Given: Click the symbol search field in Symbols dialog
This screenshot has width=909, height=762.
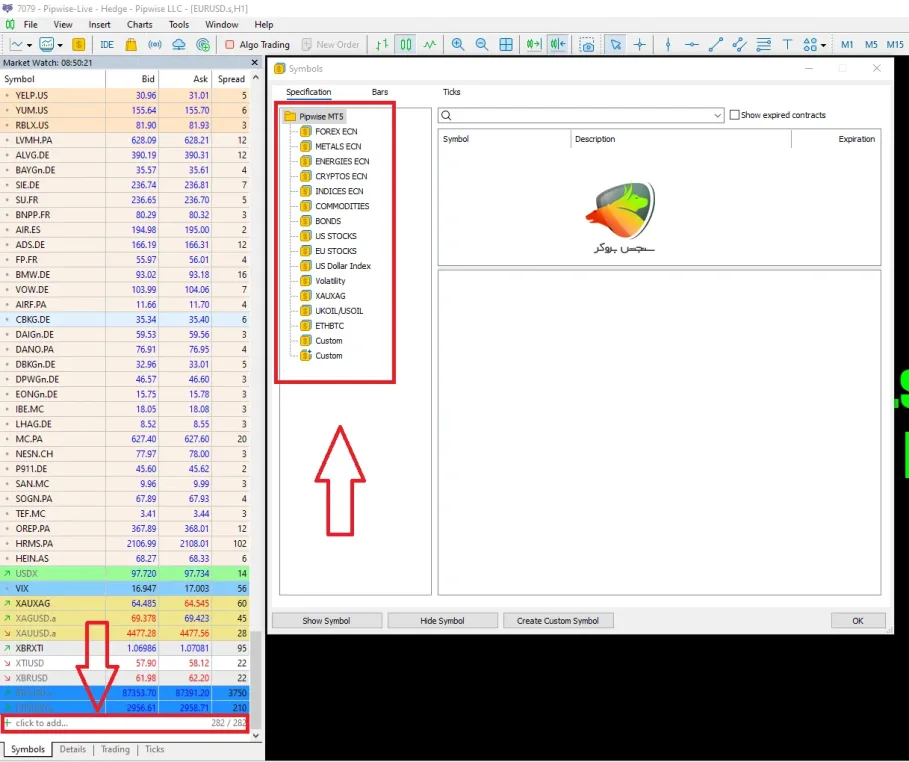Looking at the screenshot, I should click(x=581, y=115).
